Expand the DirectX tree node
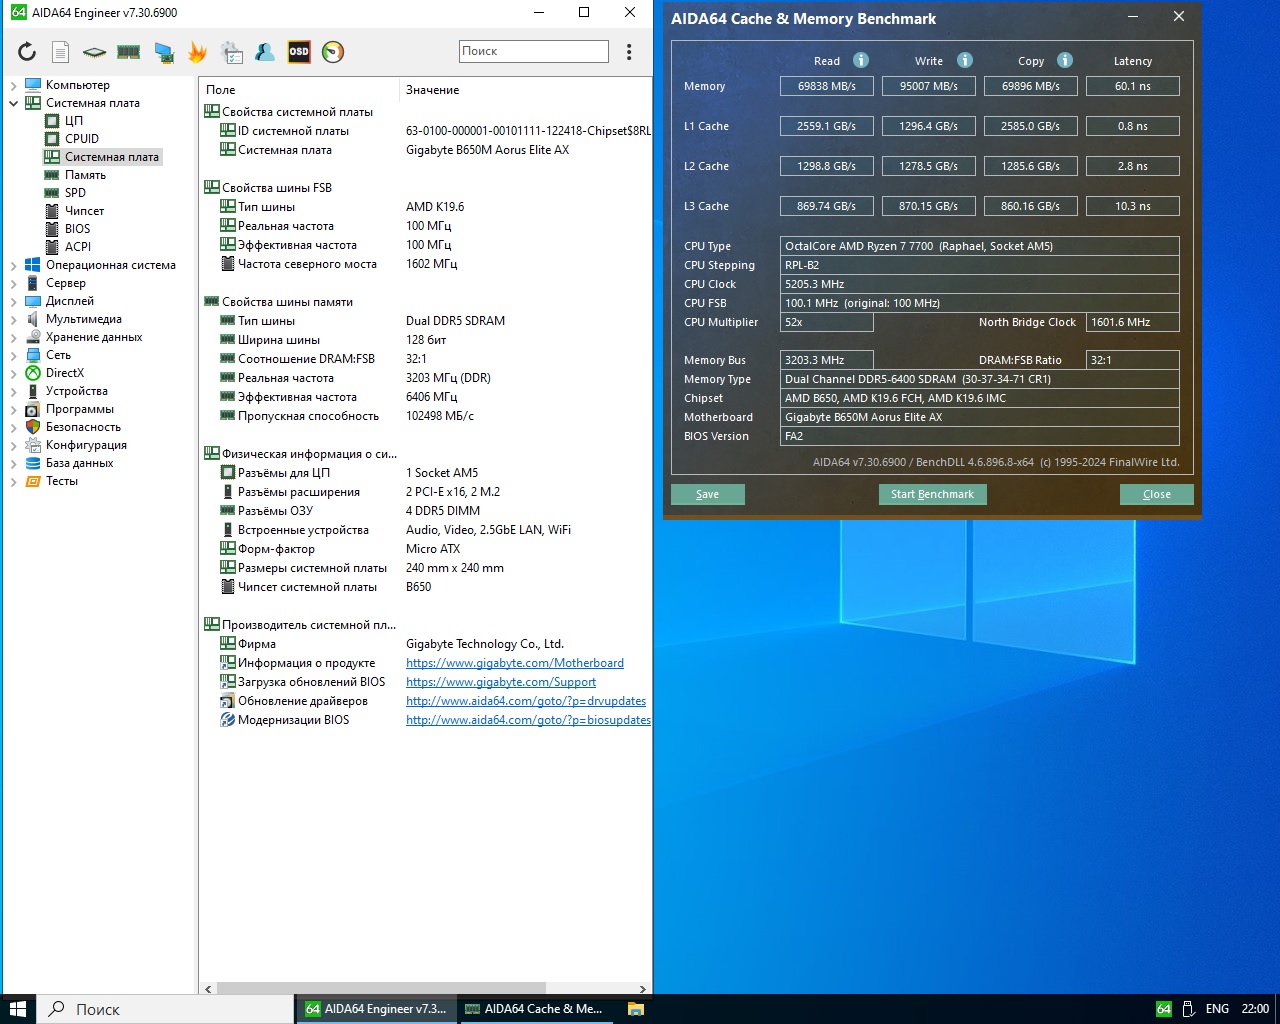This screenshot has height=1024, width=1280. pos(13,373)
